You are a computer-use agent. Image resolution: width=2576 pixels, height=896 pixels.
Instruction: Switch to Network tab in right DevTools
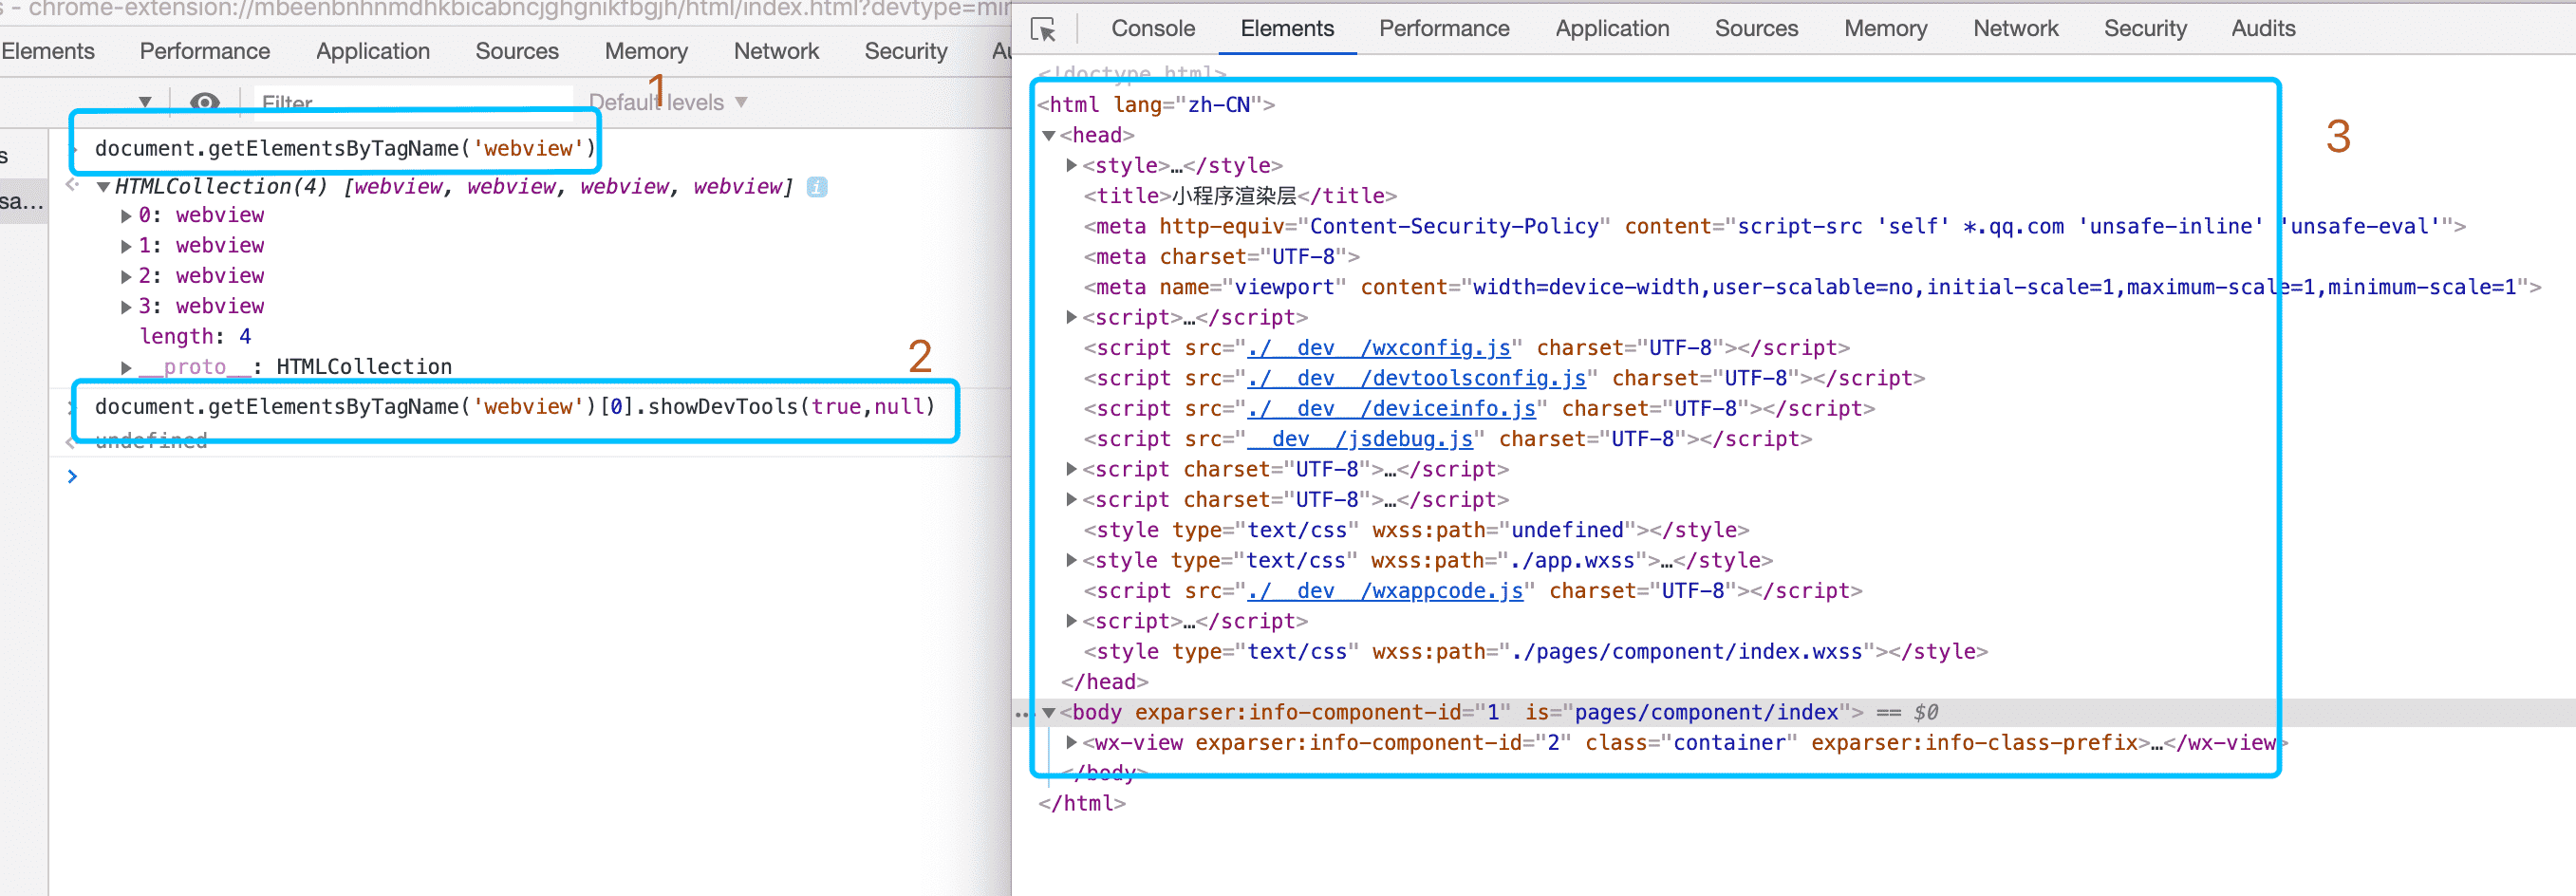click(x=2015, y=28)
